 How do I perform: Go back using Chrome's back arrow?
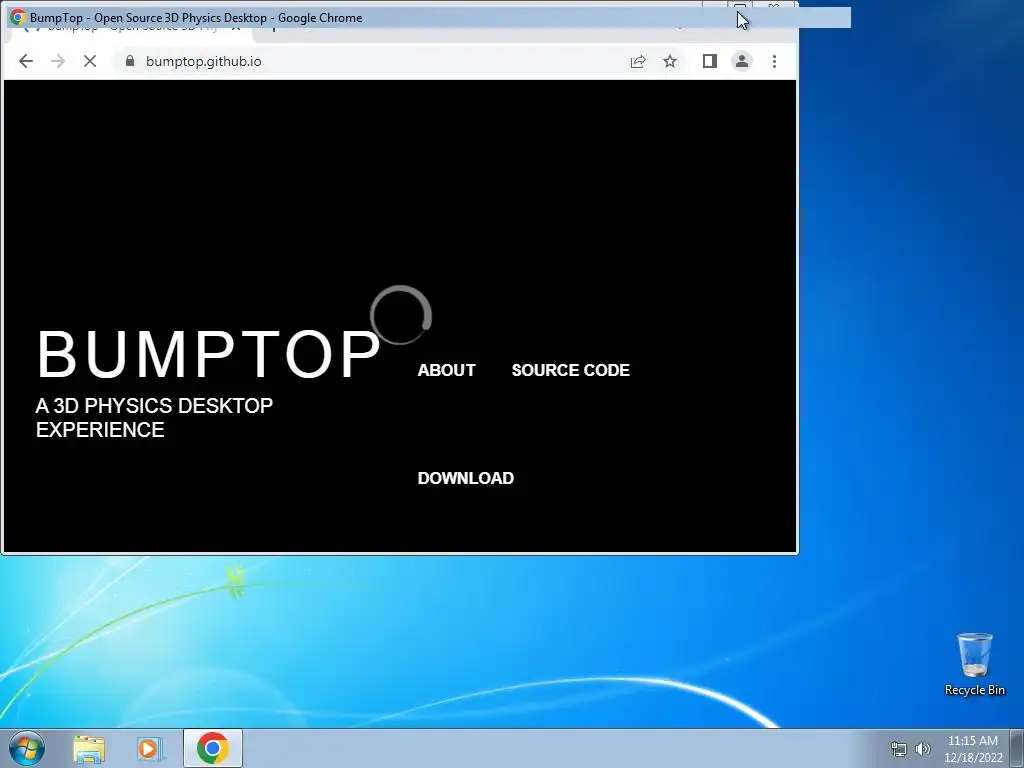pos(25,61)
